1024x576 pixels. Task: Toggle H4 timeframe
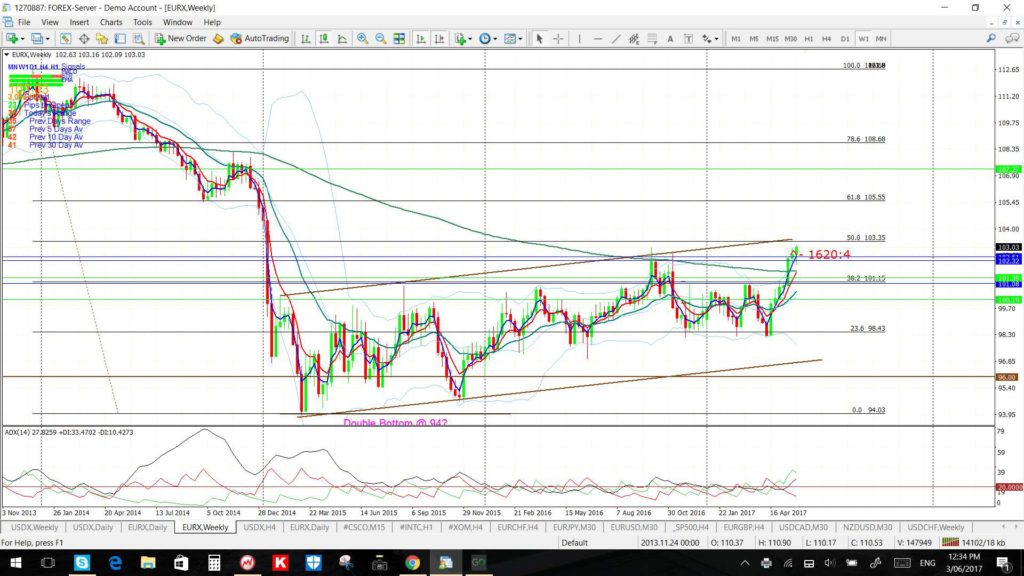[x=826, y=39]
